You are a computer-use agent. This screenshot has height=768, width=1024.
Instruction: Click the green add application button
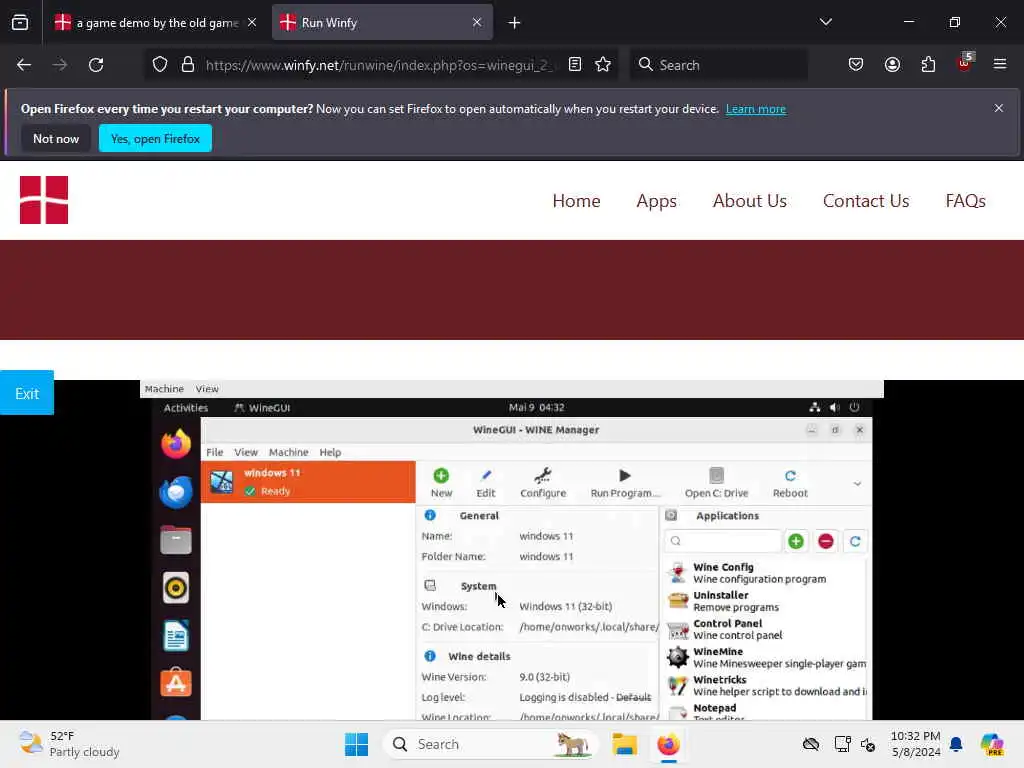(796, 541)
